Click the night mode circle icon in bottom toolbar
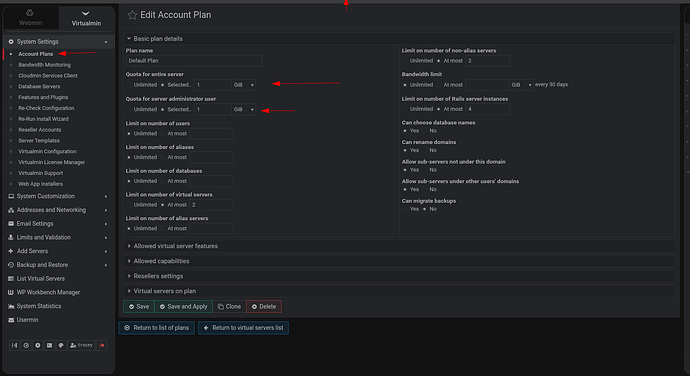The image size is (690, 376). (x=26, y=345)
